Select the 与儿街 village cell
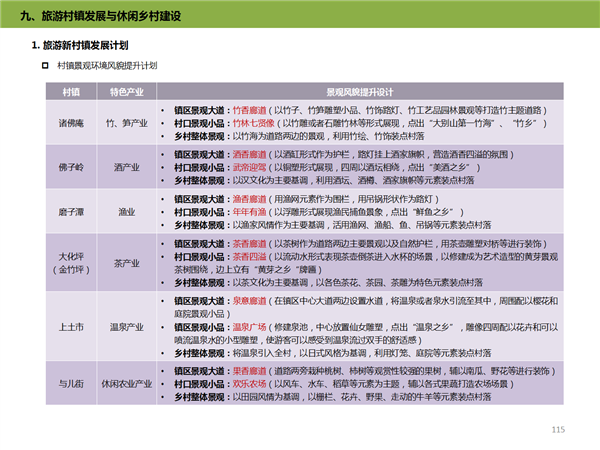The image size is (600, 450). [x=71, y=383]
